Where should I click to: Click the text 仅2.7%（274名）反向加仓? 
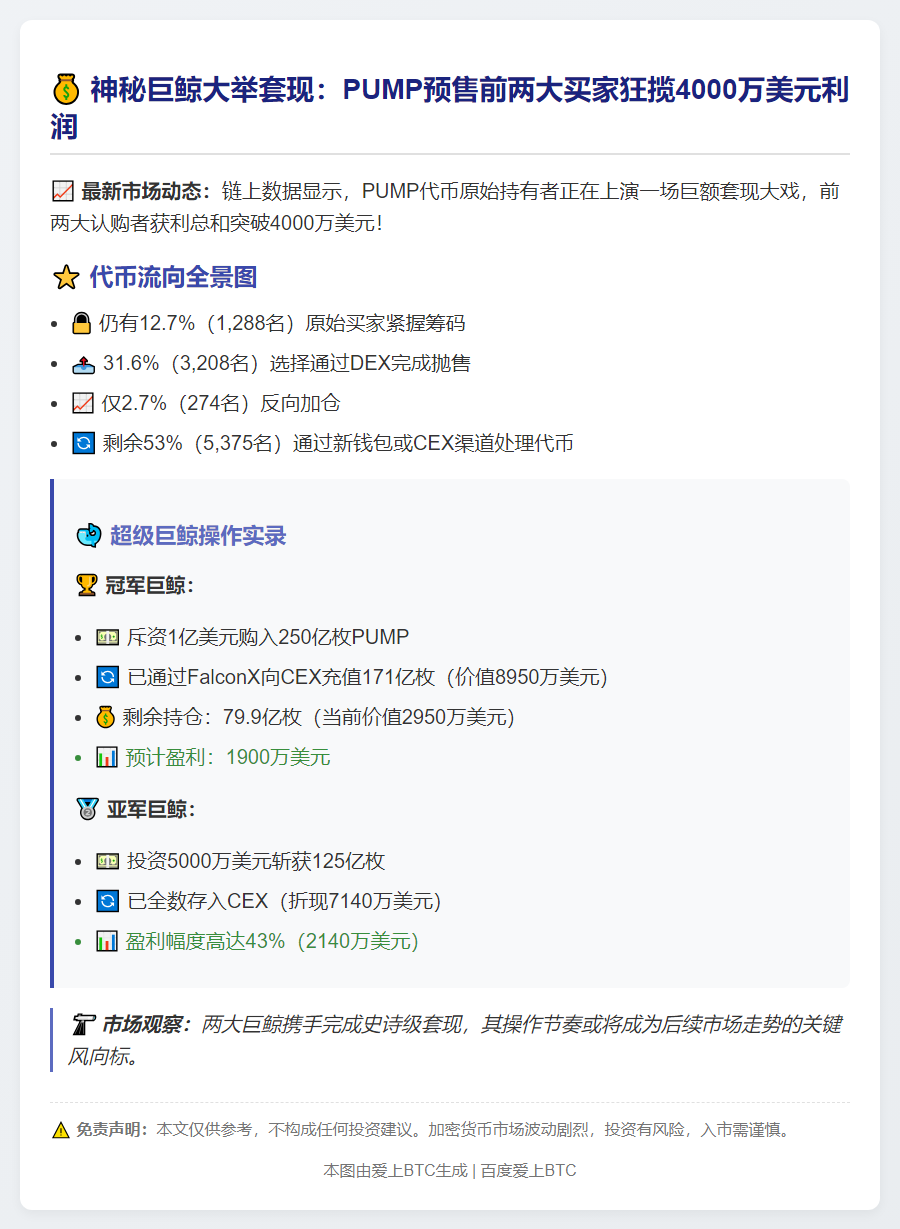[x=221, y=403]
